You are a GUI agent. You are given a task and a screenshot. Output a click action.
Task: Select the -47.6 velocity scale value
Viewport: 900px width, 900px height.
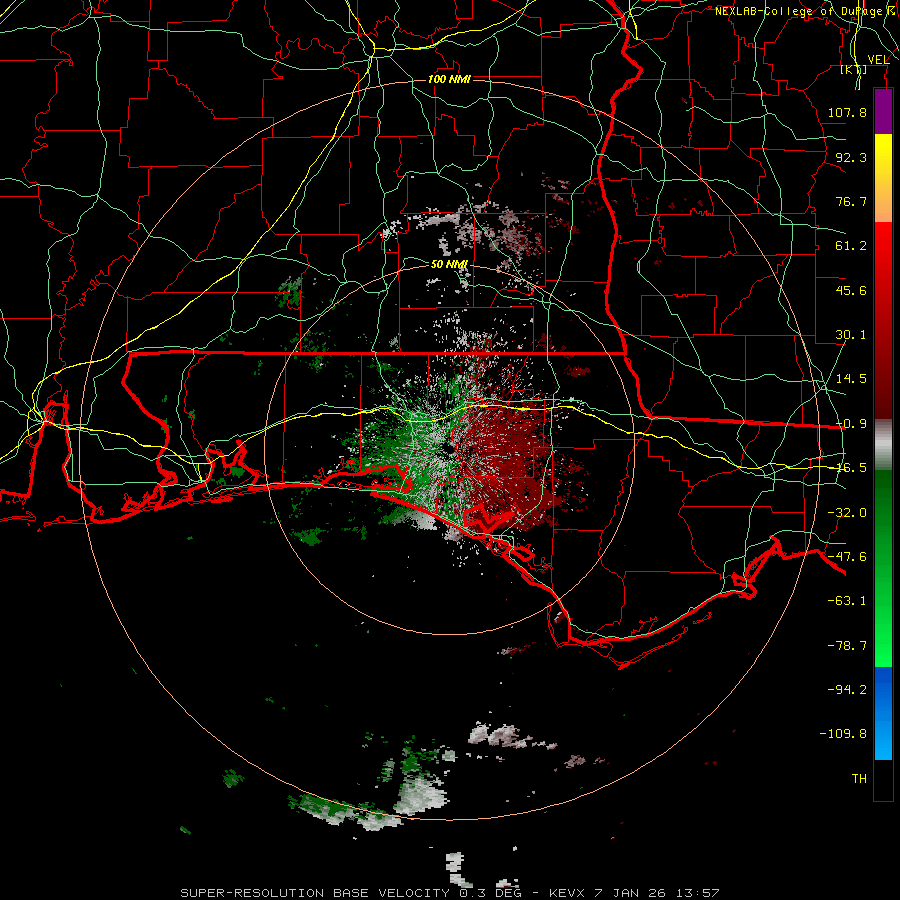pos(847,557)
